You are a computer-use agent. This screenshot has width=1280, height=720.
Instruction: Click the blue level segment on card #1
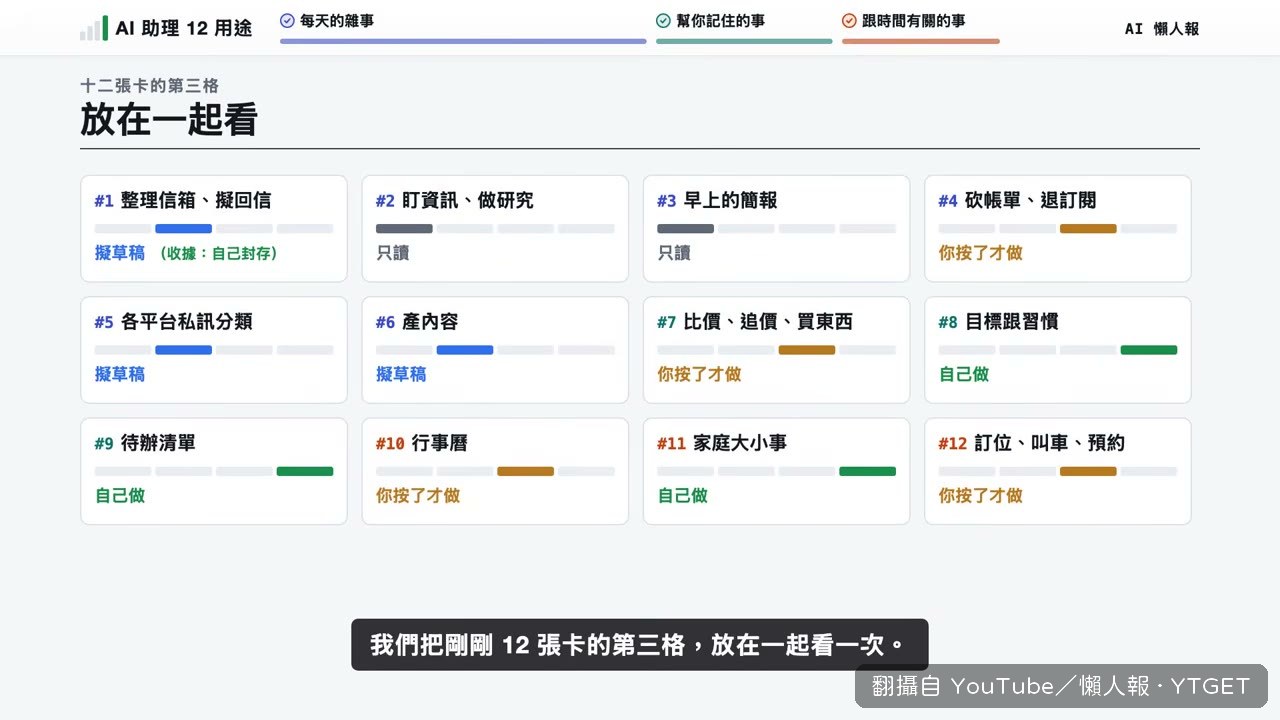tap(183, 229)
